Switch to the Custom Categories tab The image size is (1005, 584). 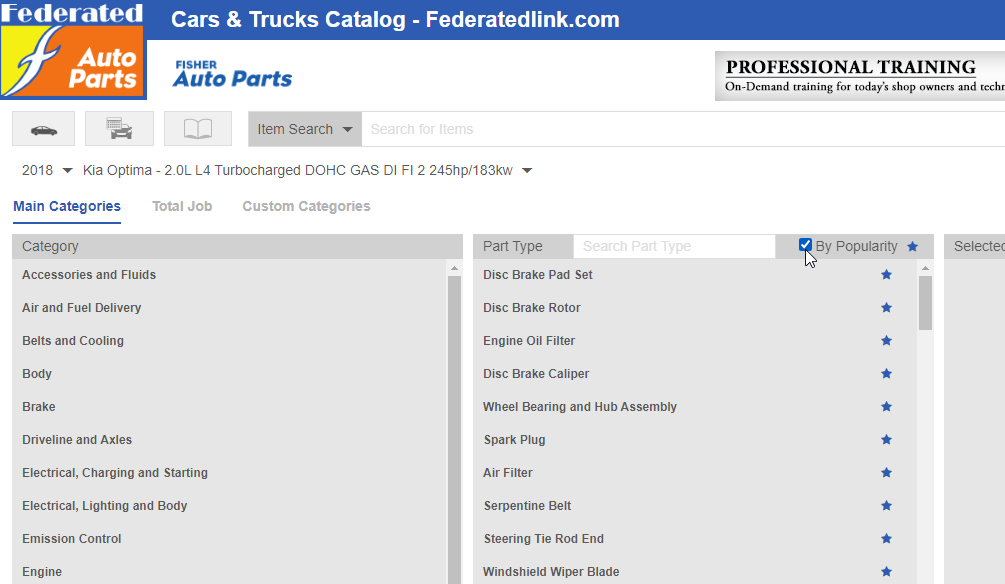tap(306, 206)
